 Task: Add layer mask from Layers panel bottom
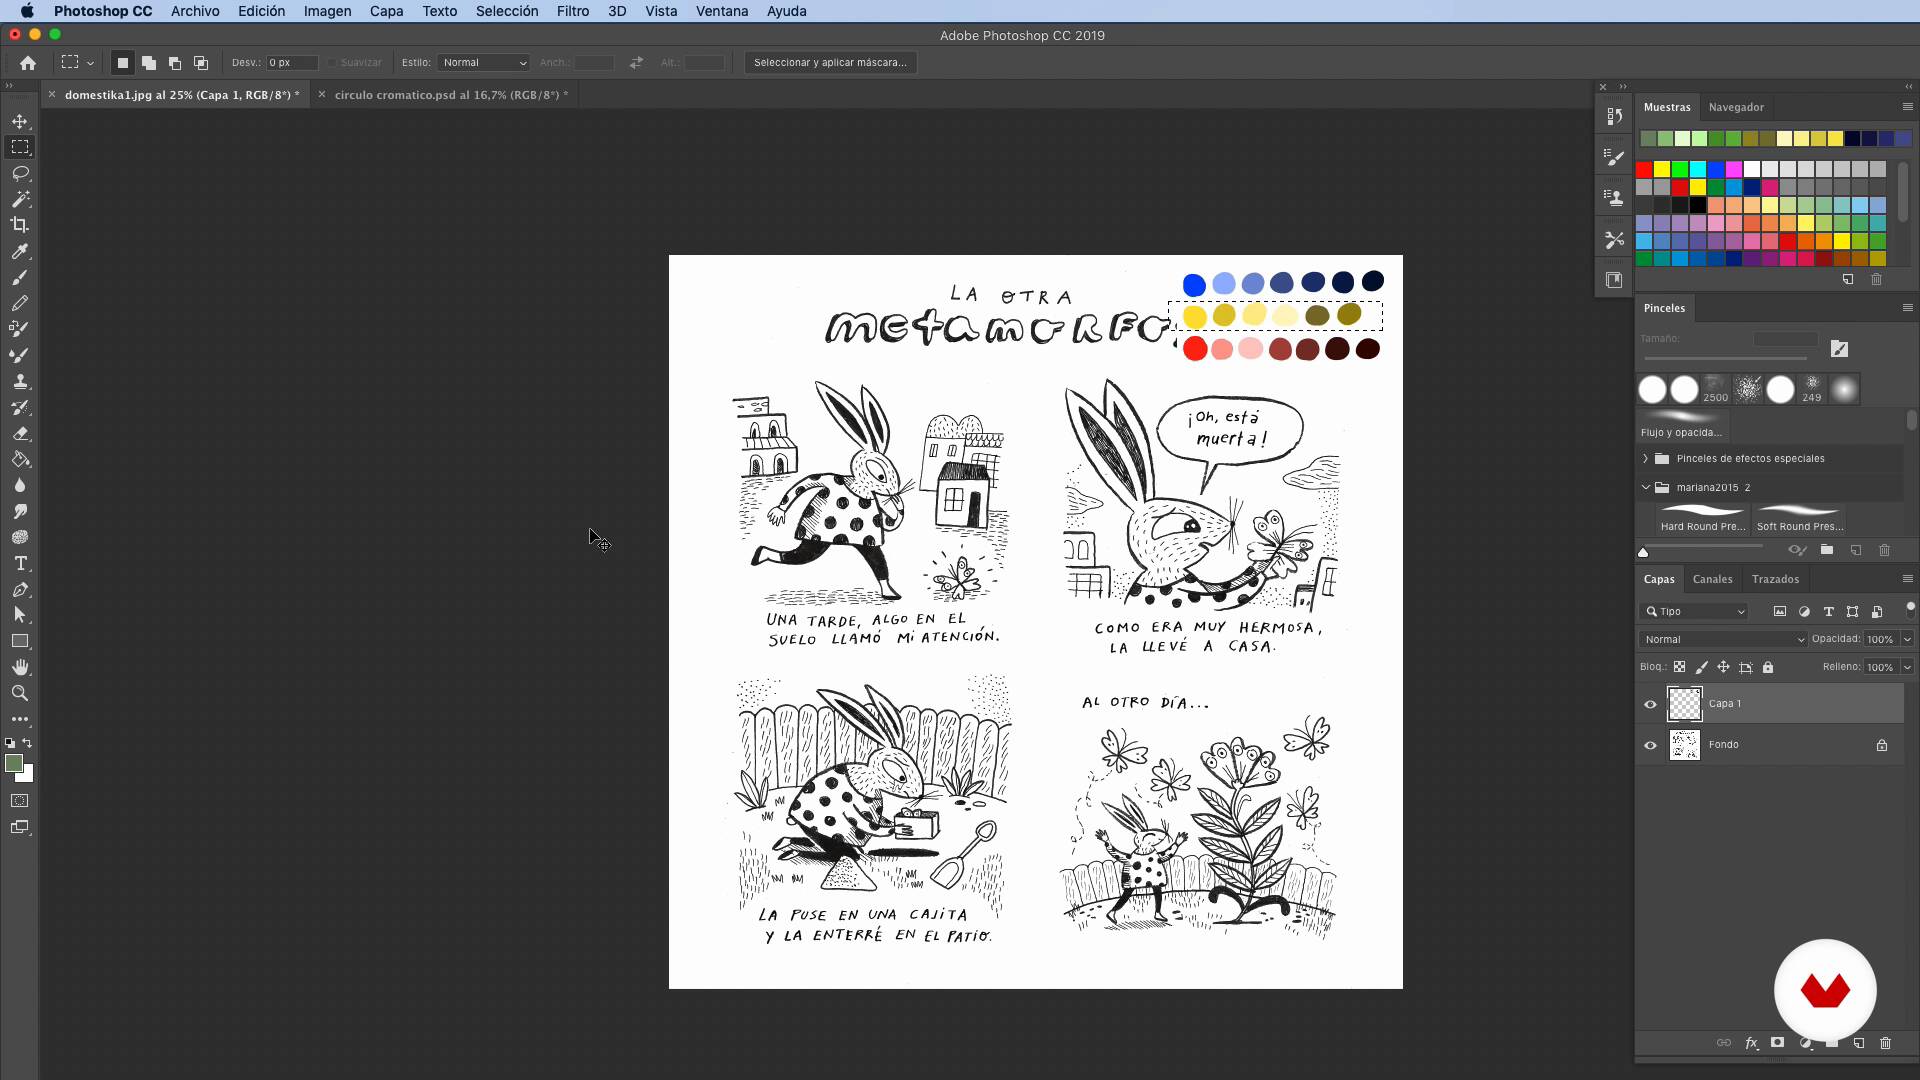click(x=1777, y=1043)
